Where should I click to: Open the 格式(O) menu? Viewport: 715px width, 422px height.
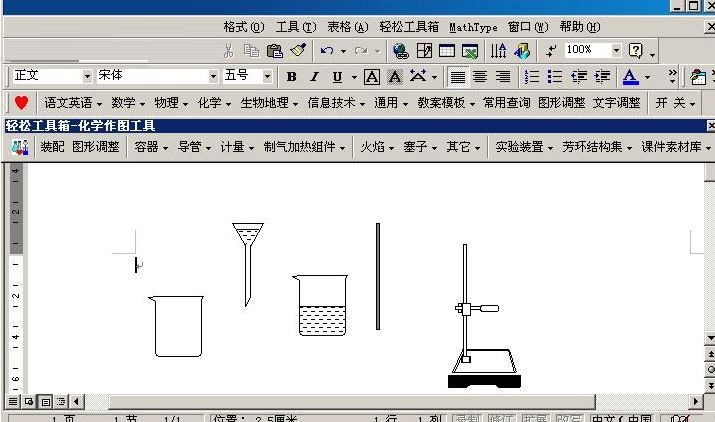click(x=244, y=27)
